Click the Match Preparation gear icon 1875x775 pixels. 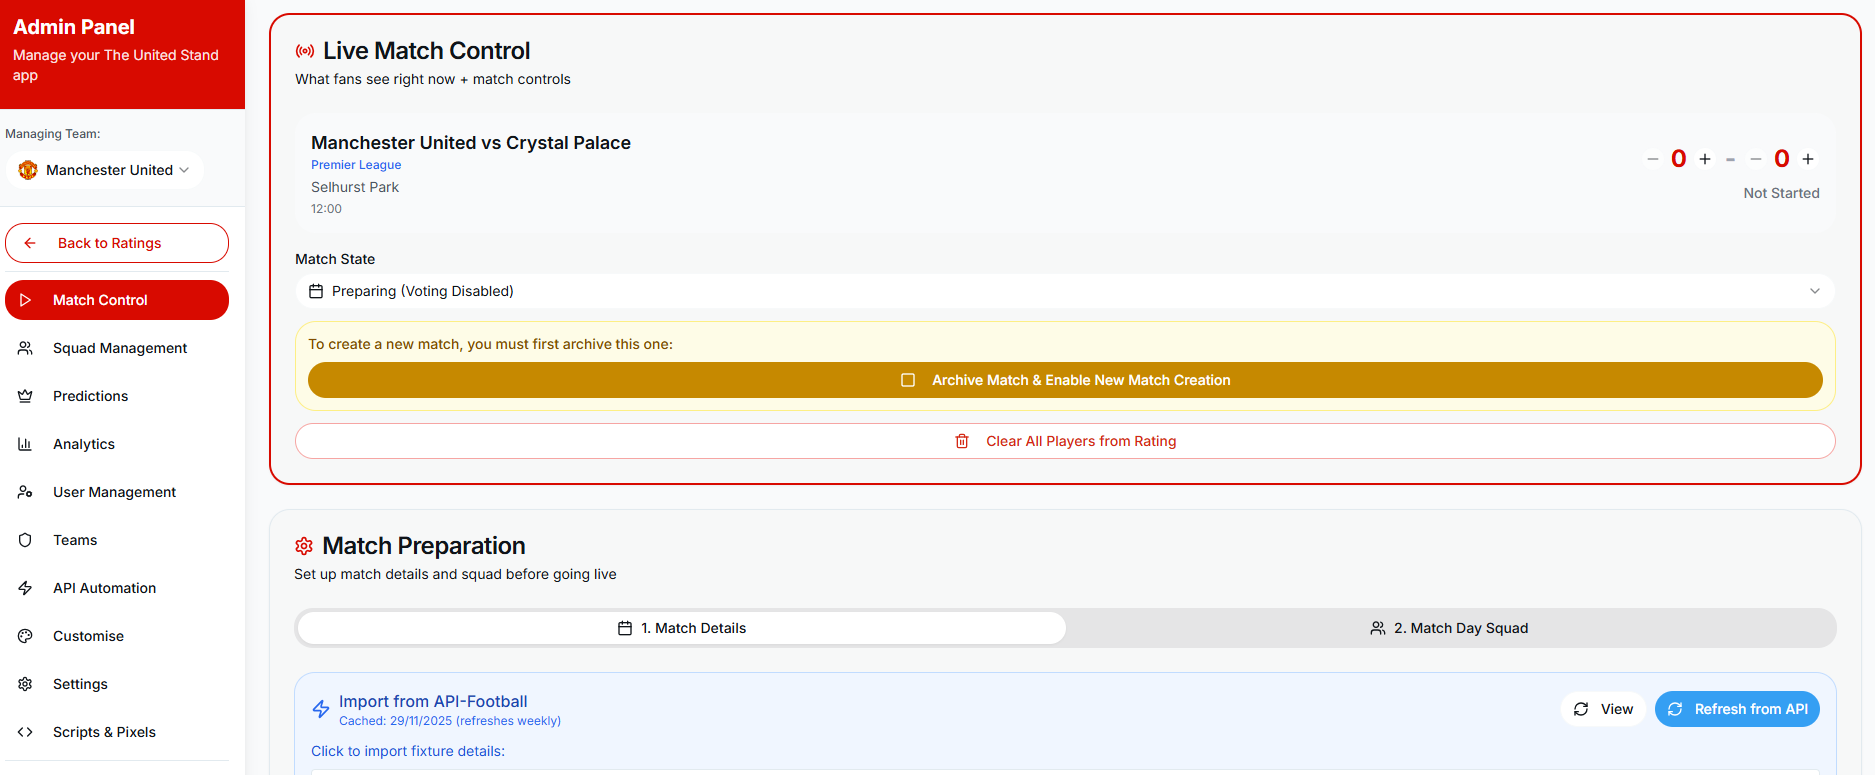pyautogui.click(x=304, y=546)
